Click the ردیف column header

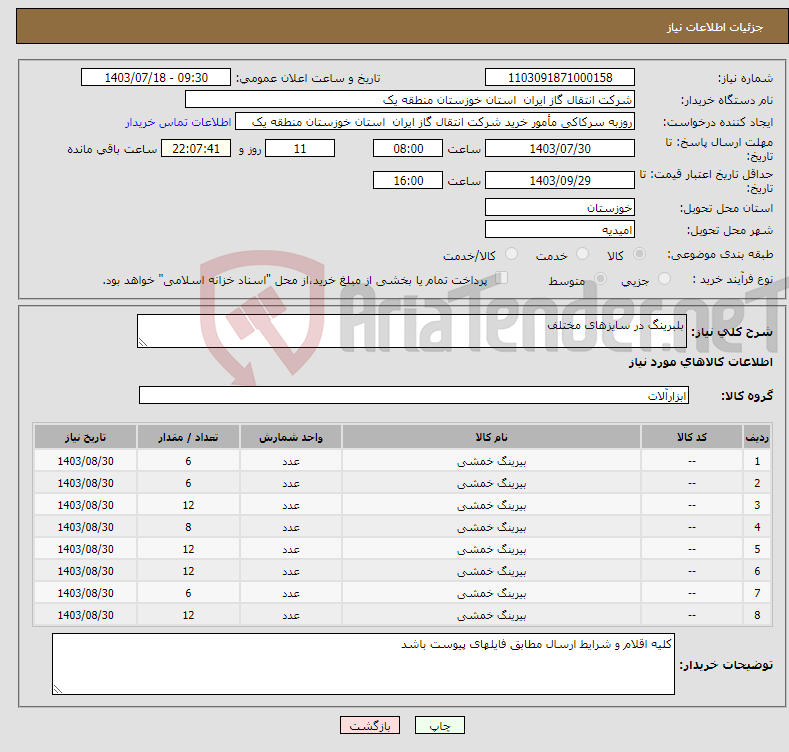(x=757, y=437)
